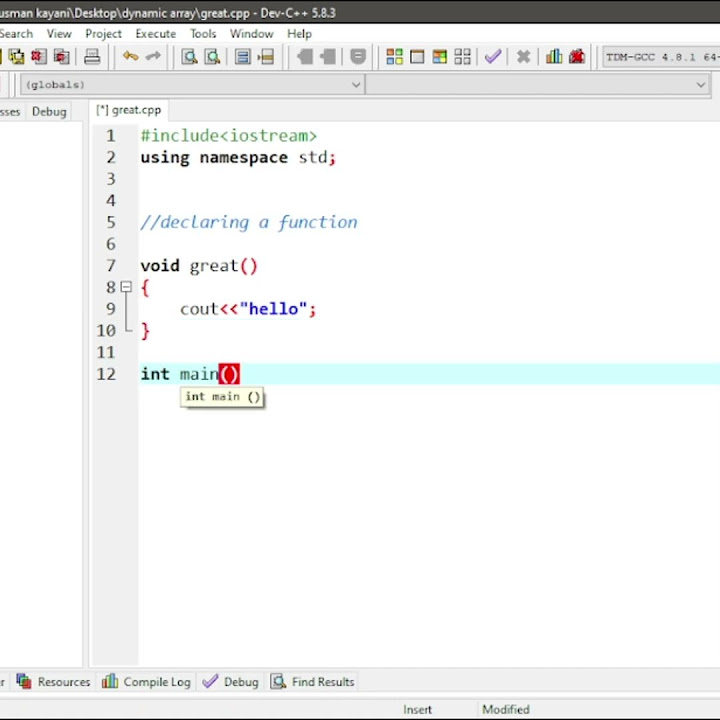Select the great.cpp editor tab

[x=129, y=110]
